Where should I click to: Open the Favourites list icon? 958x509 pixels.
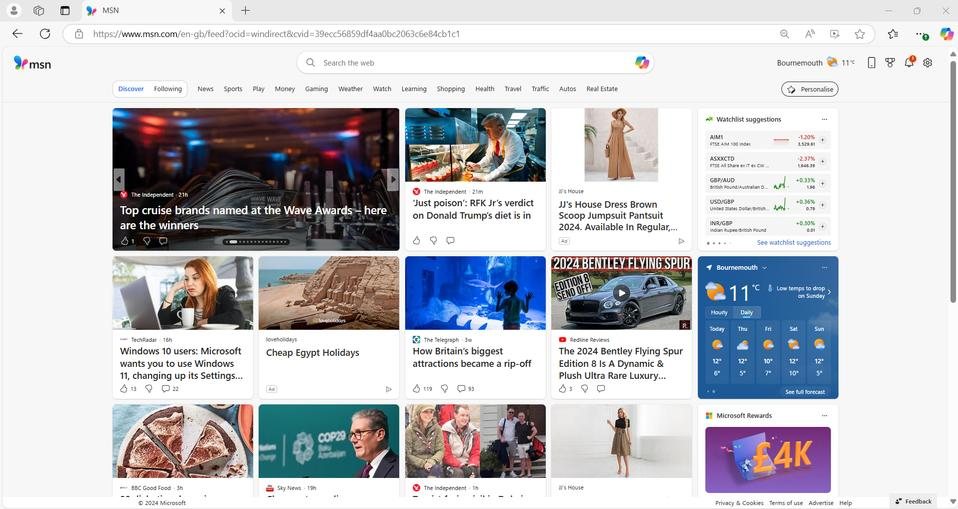(x=893, y=34)
